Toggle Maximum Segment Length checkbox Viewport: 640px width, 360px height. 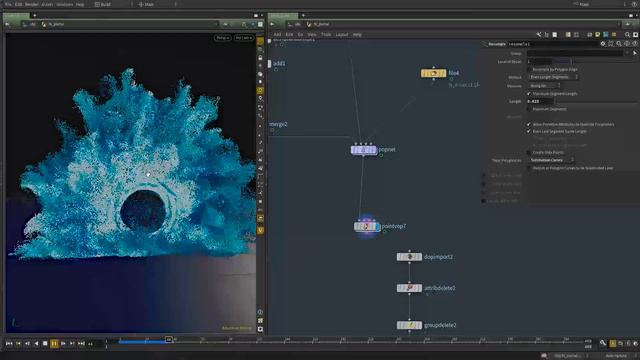pos(529,93)
